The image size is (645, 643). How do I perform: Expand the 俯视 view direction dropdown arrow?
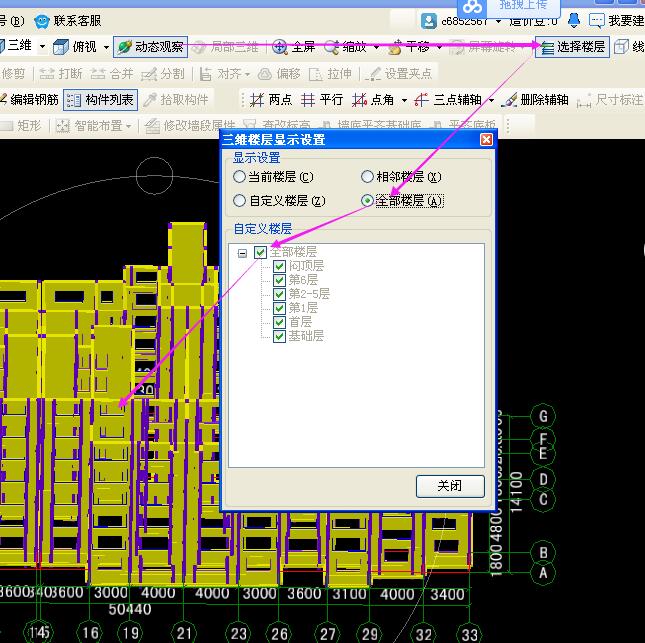(x=106, y=47)
